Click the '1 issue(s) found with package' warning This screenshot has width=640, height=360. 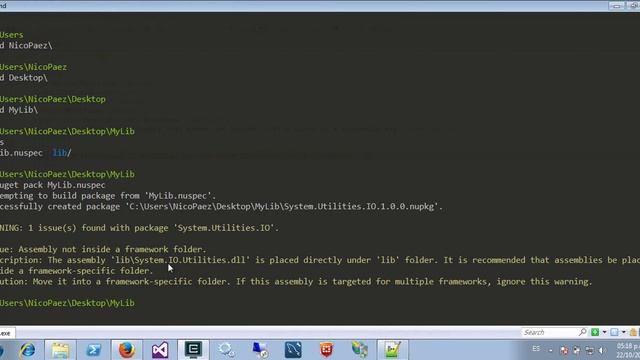click(x=139, y=228)
